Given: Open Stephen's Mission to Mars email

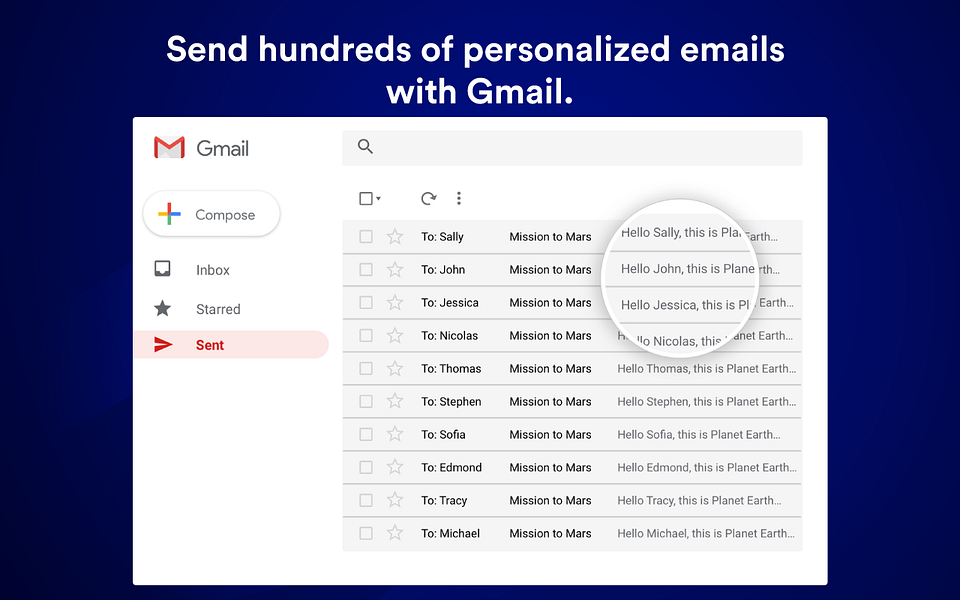Looking at the screenshot, I should coord(550,401).
